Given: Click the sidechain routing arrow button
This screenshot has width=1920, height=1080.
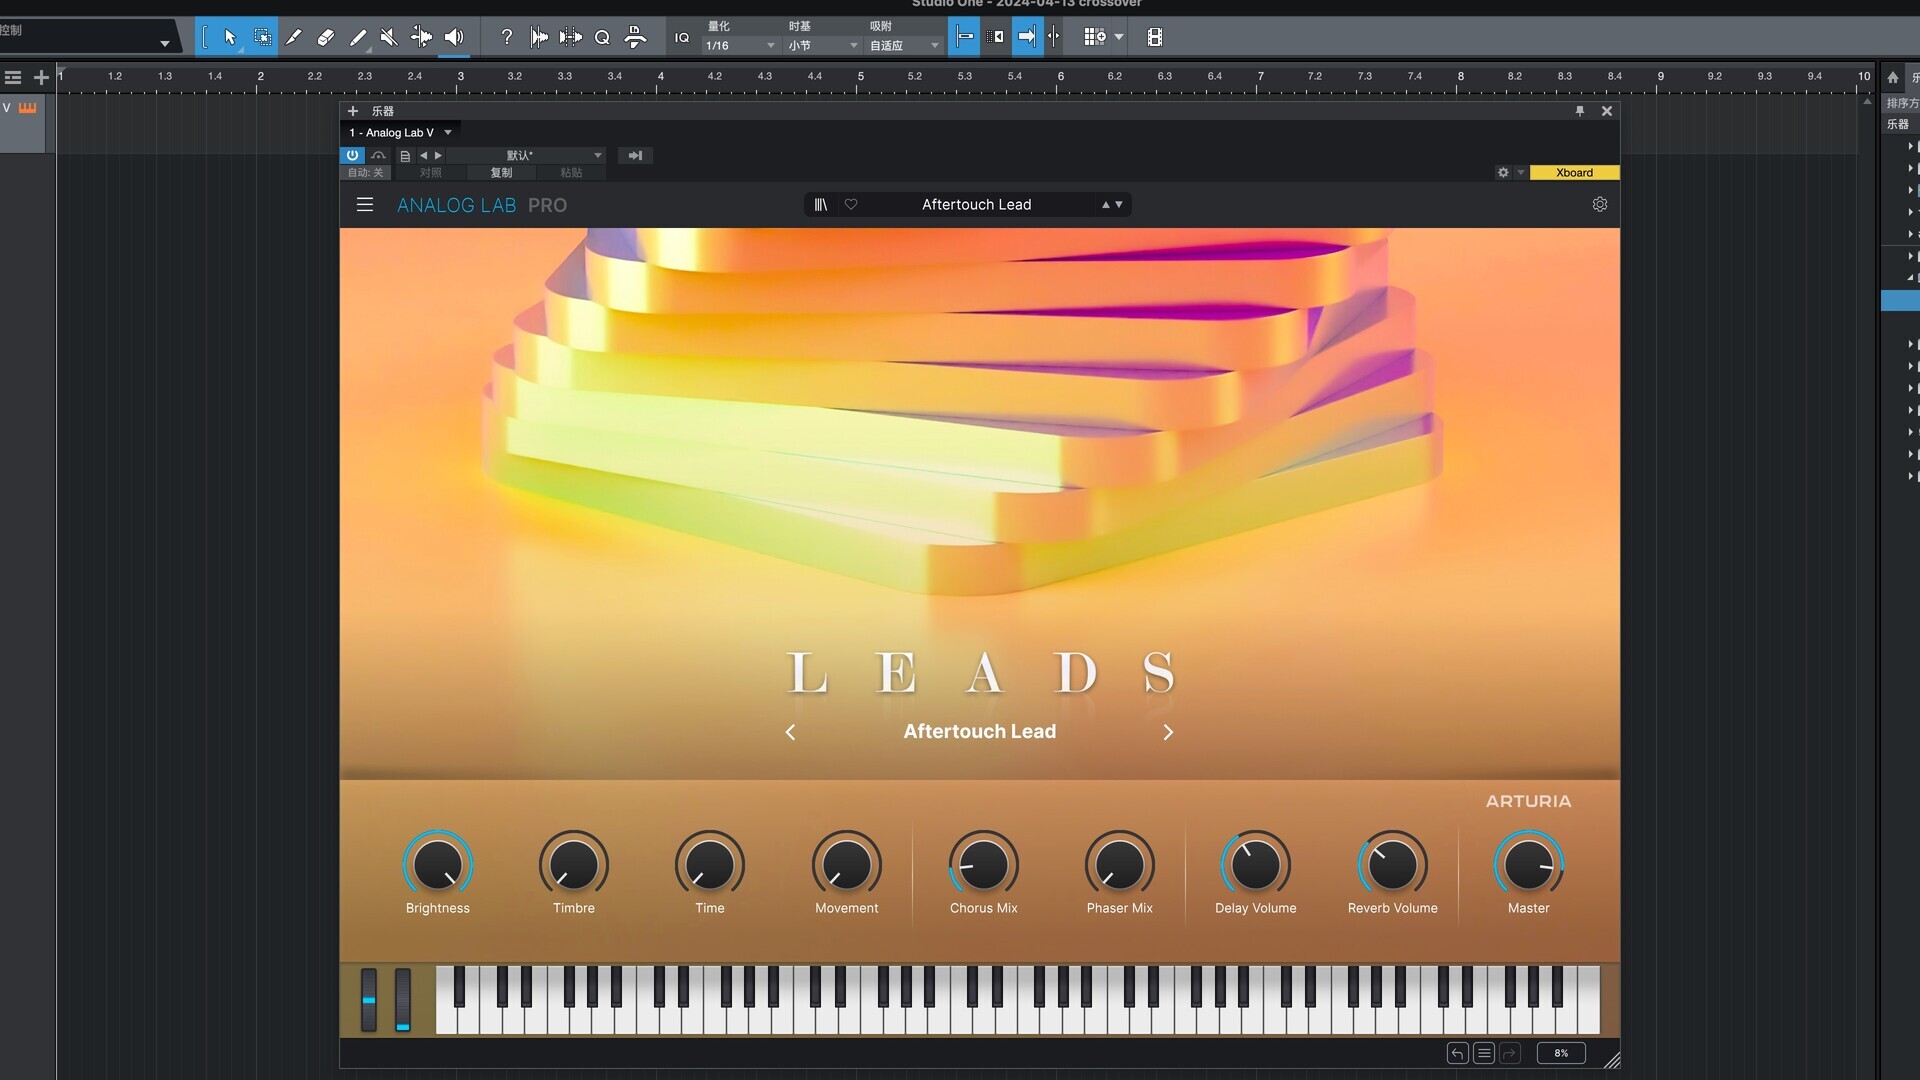Looking at the screenshot, I should (x=635, y=155).
